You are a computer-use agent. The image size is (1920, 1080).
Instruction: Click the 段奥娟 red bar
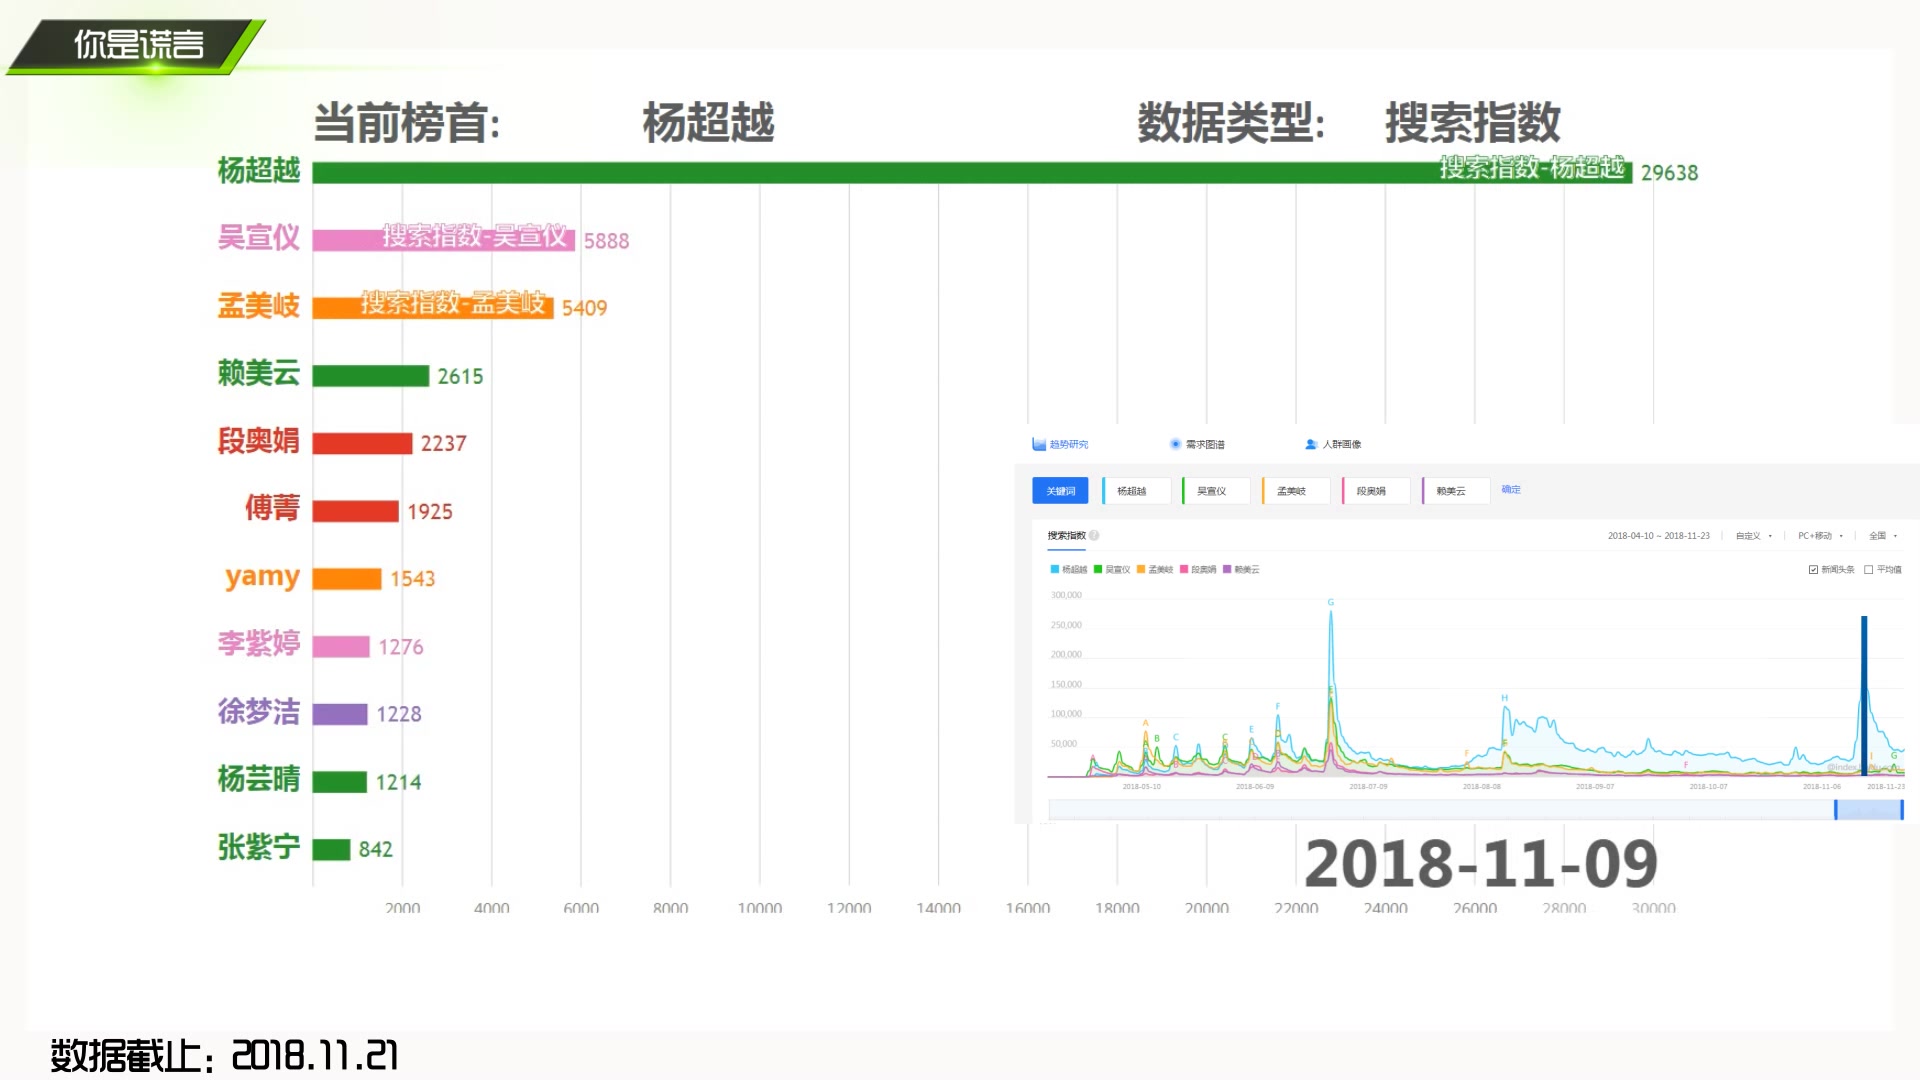tap(362, 443)
